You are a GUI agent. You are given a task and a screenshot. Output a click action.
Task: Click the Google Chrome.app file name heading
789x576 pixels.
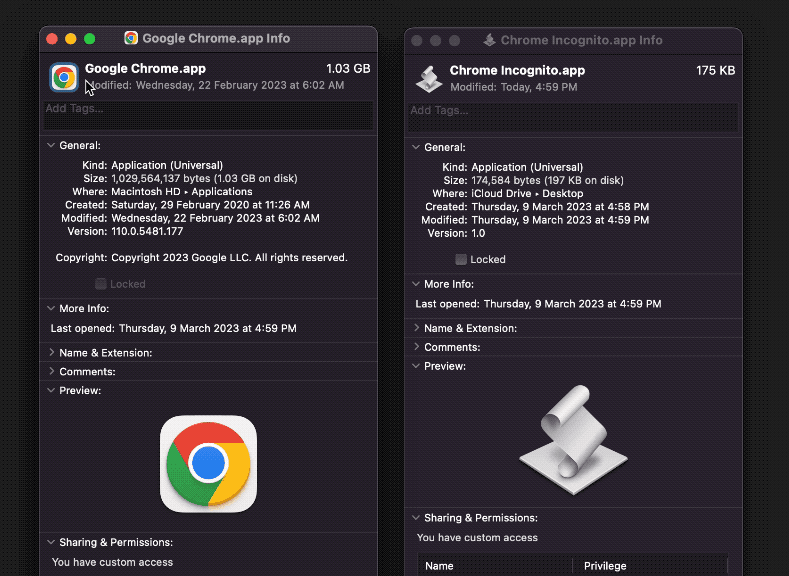point(145,68)
